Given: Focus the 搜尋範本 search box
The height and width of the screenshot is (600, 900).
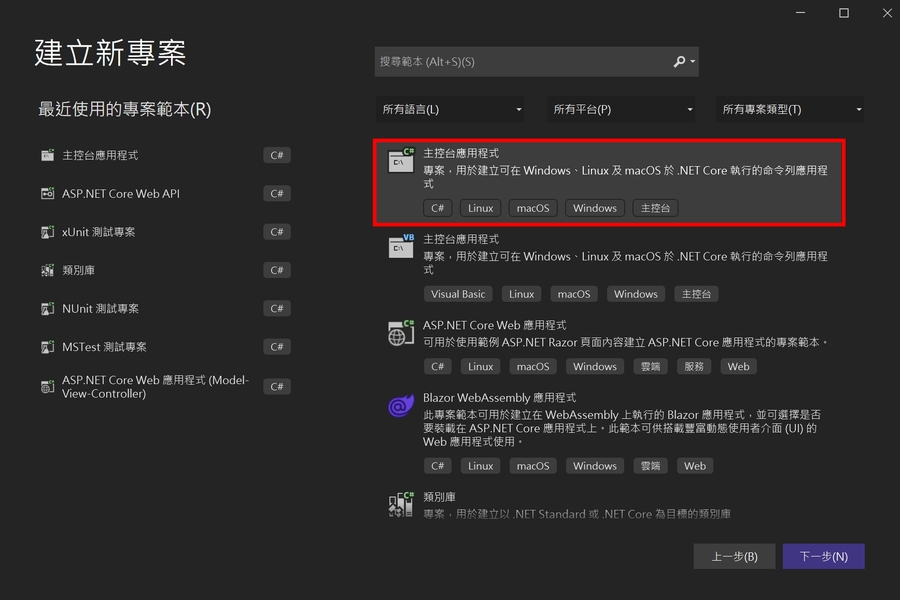Looking at the screenshot, I should [520, 62].
